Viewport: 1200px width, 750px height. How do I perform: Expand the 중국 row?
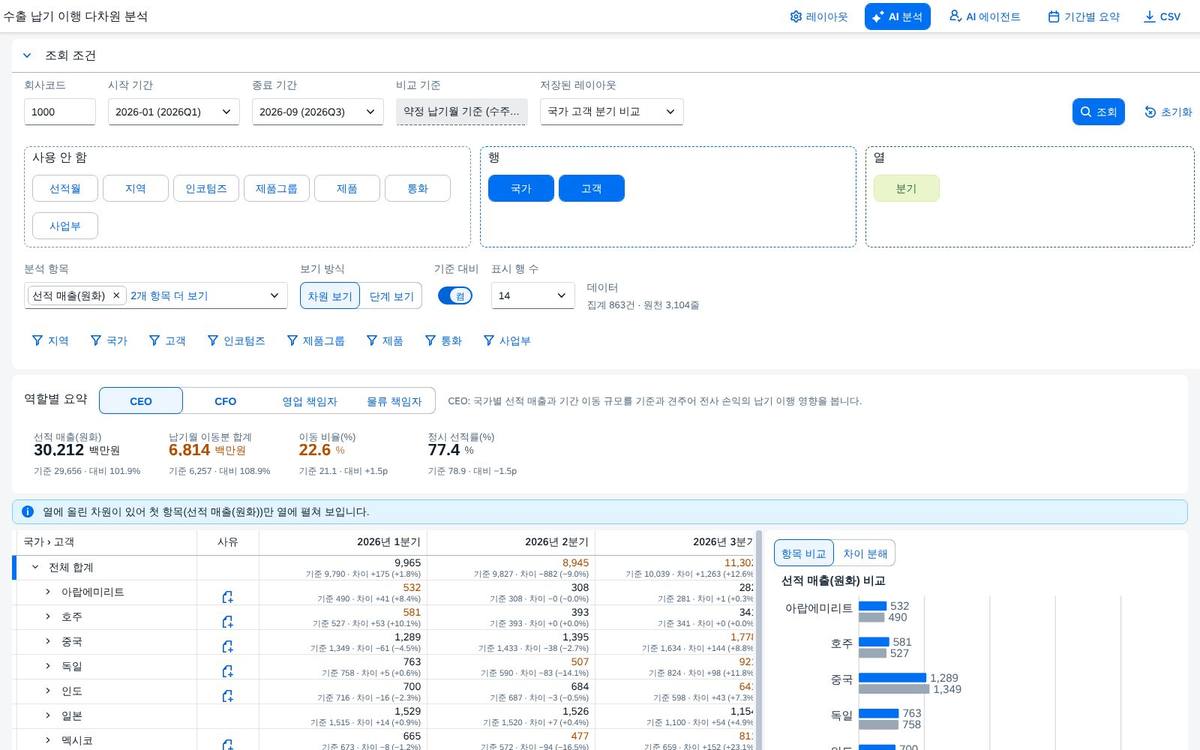[47, 641]
